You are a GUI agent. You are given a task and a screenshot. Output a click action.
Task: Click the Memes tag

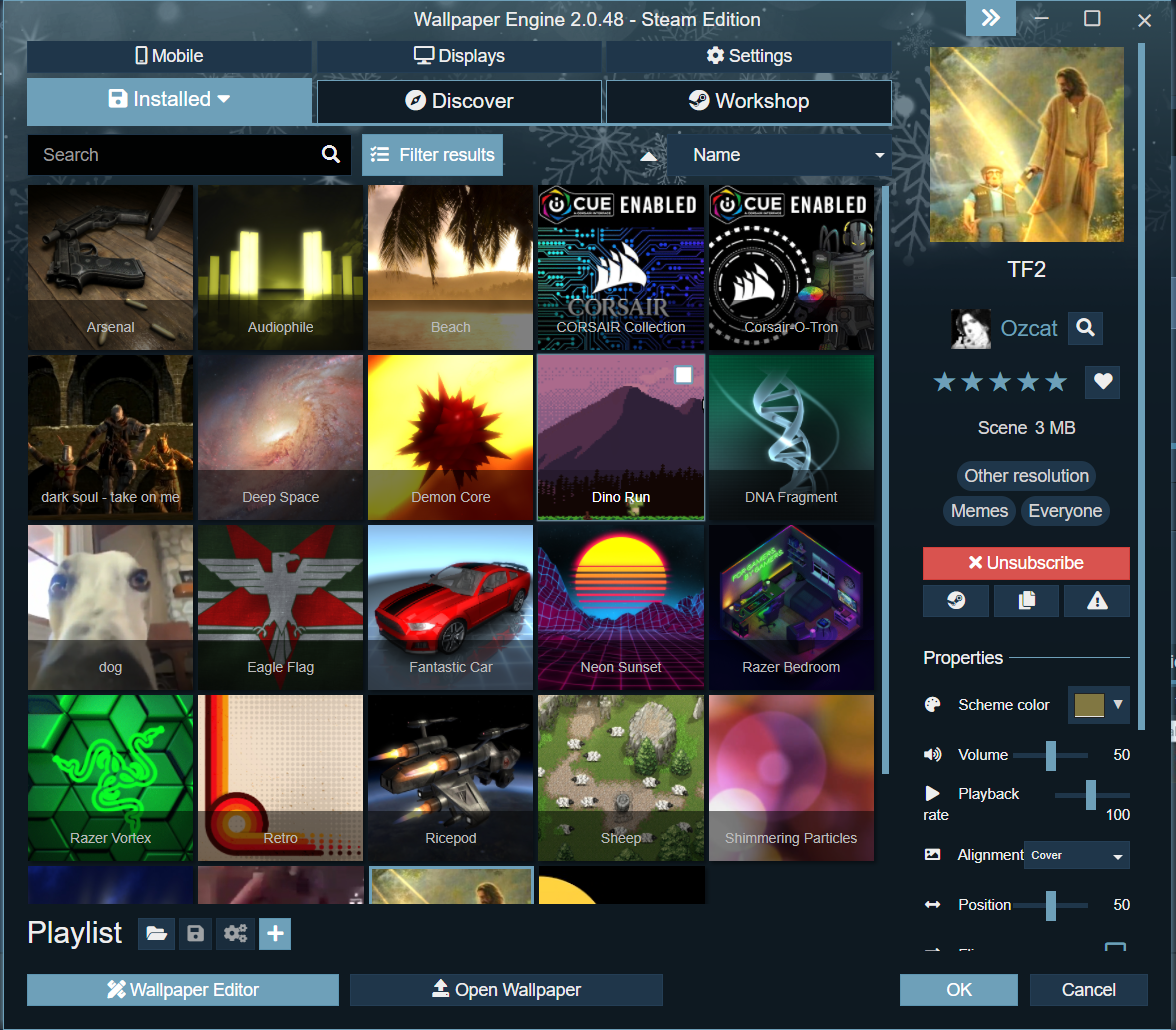979,511
